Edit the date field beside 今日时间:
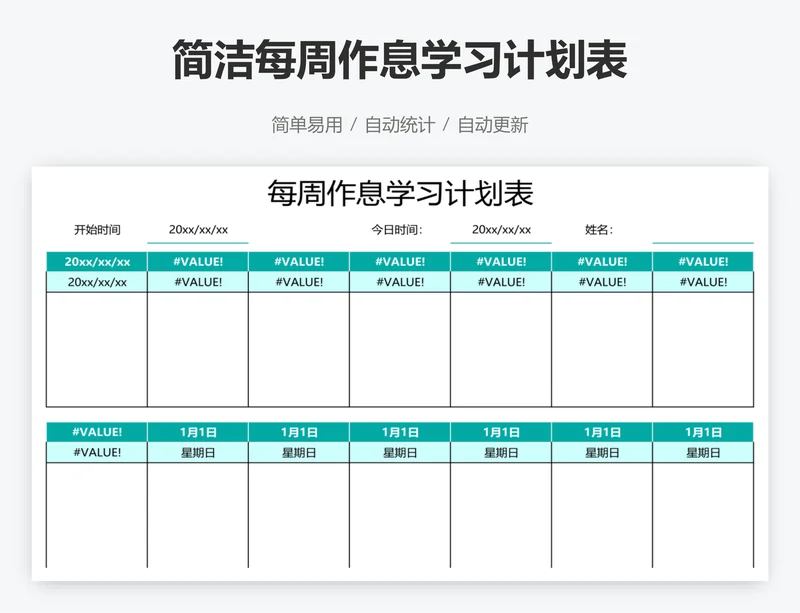 tap(501, 230)
